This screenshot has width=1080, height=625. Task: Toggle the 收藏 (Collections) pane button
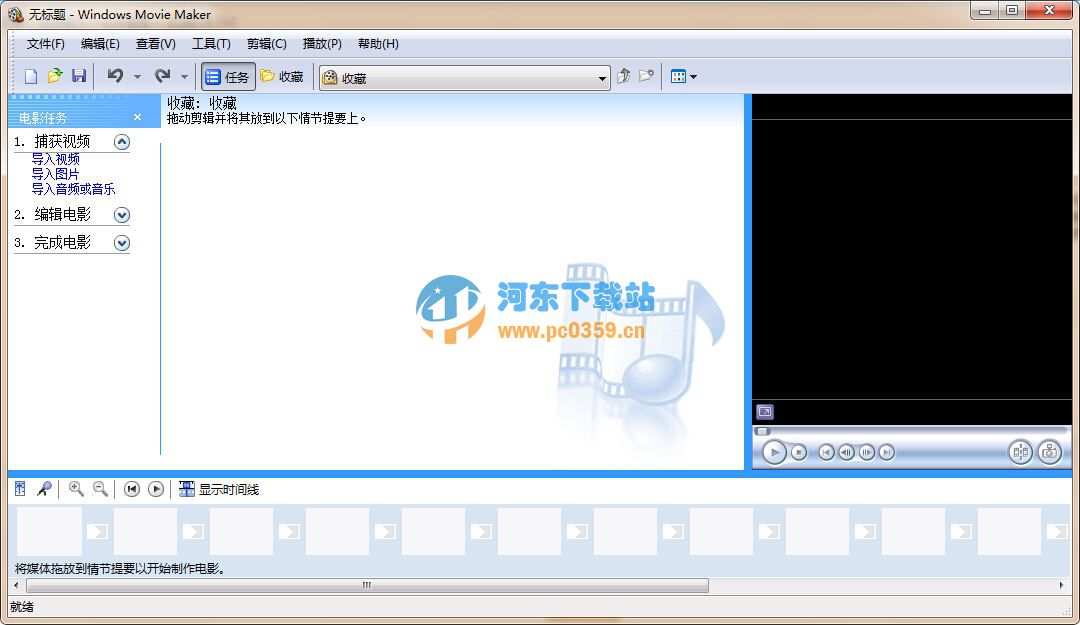[281, 76]
